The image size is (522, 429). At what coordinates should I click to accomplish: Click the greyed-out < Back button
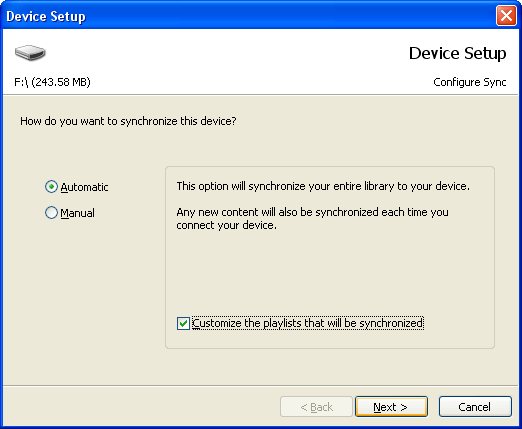pyautogui.click(x=316, y=407)
